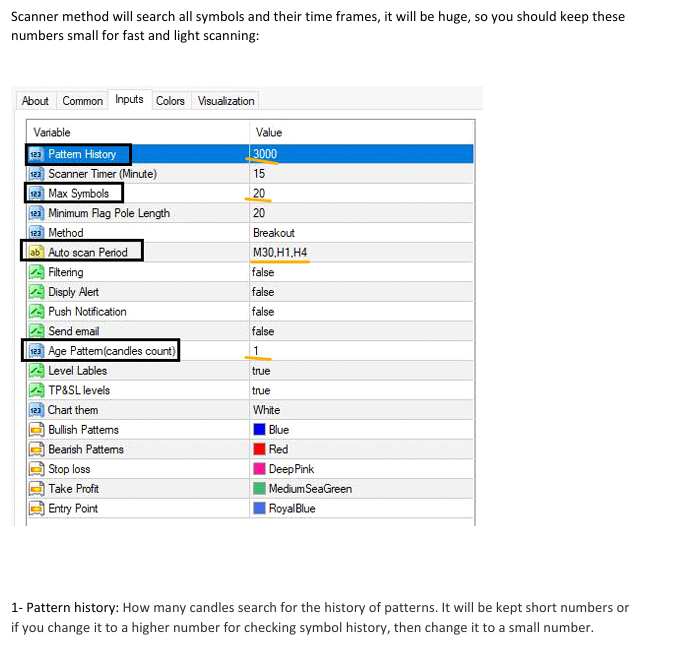Click the Stop loss color type icon
The width and height of the screenshot is (683, 656).
point(36,469)
